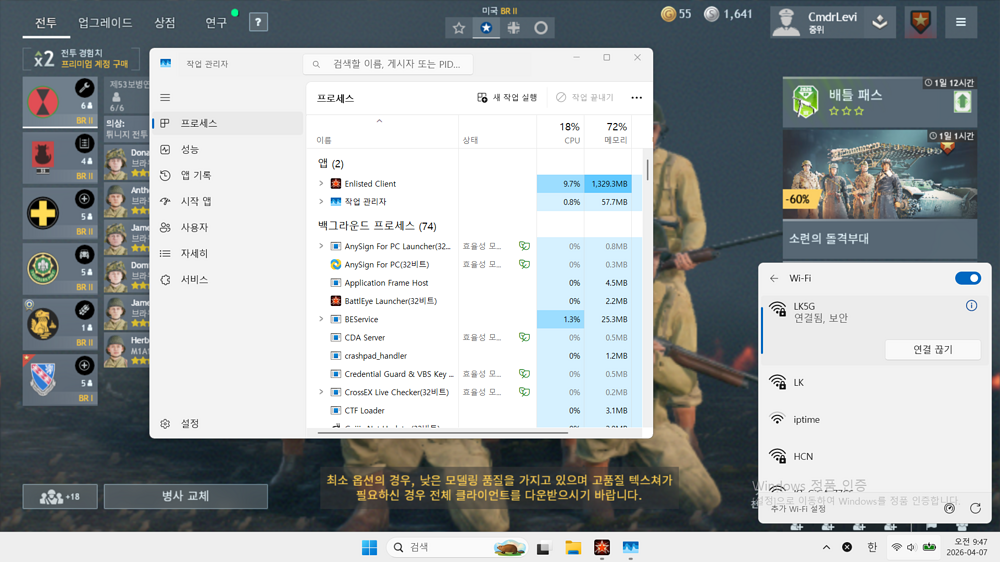1000x562 pixels.
Task: Click the red star badge icon
Action: pyautogui.click(x=920, y=22)
